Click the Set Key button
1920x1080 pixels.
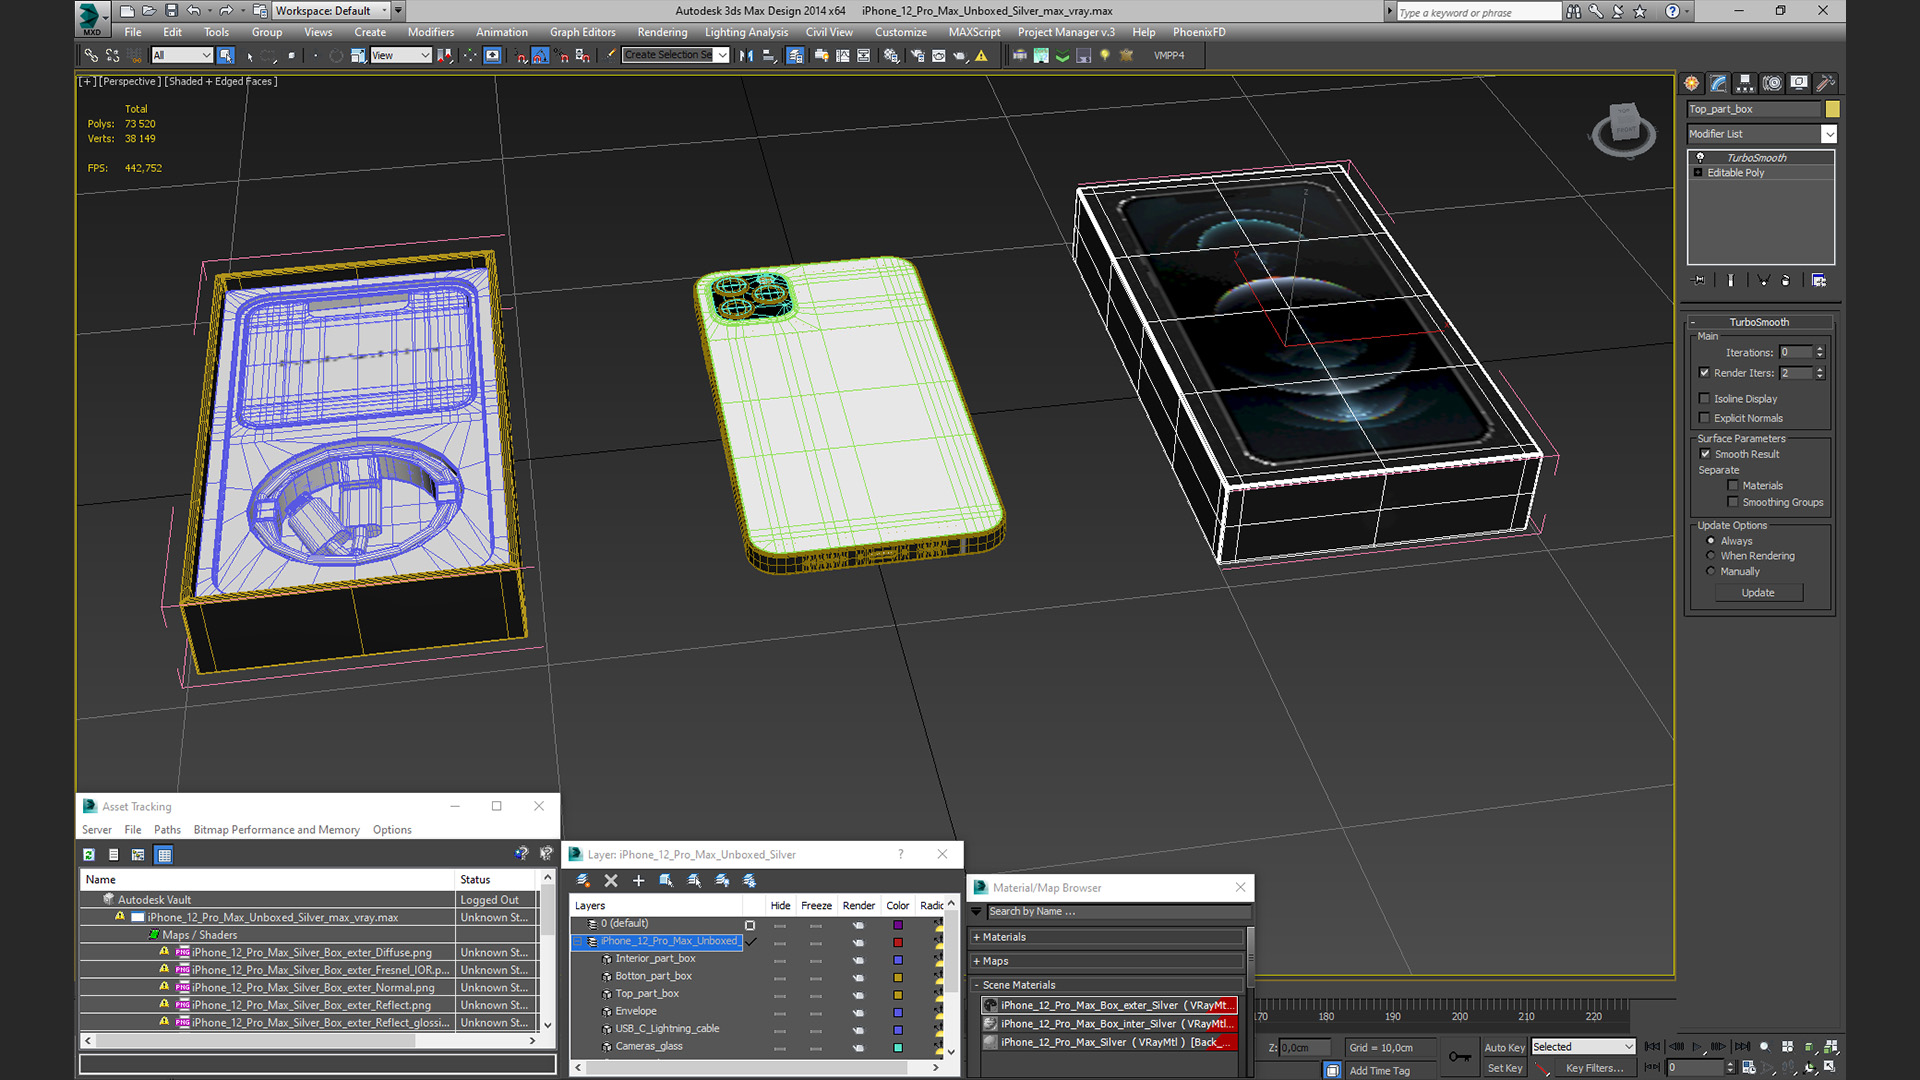[1504, 1068]
